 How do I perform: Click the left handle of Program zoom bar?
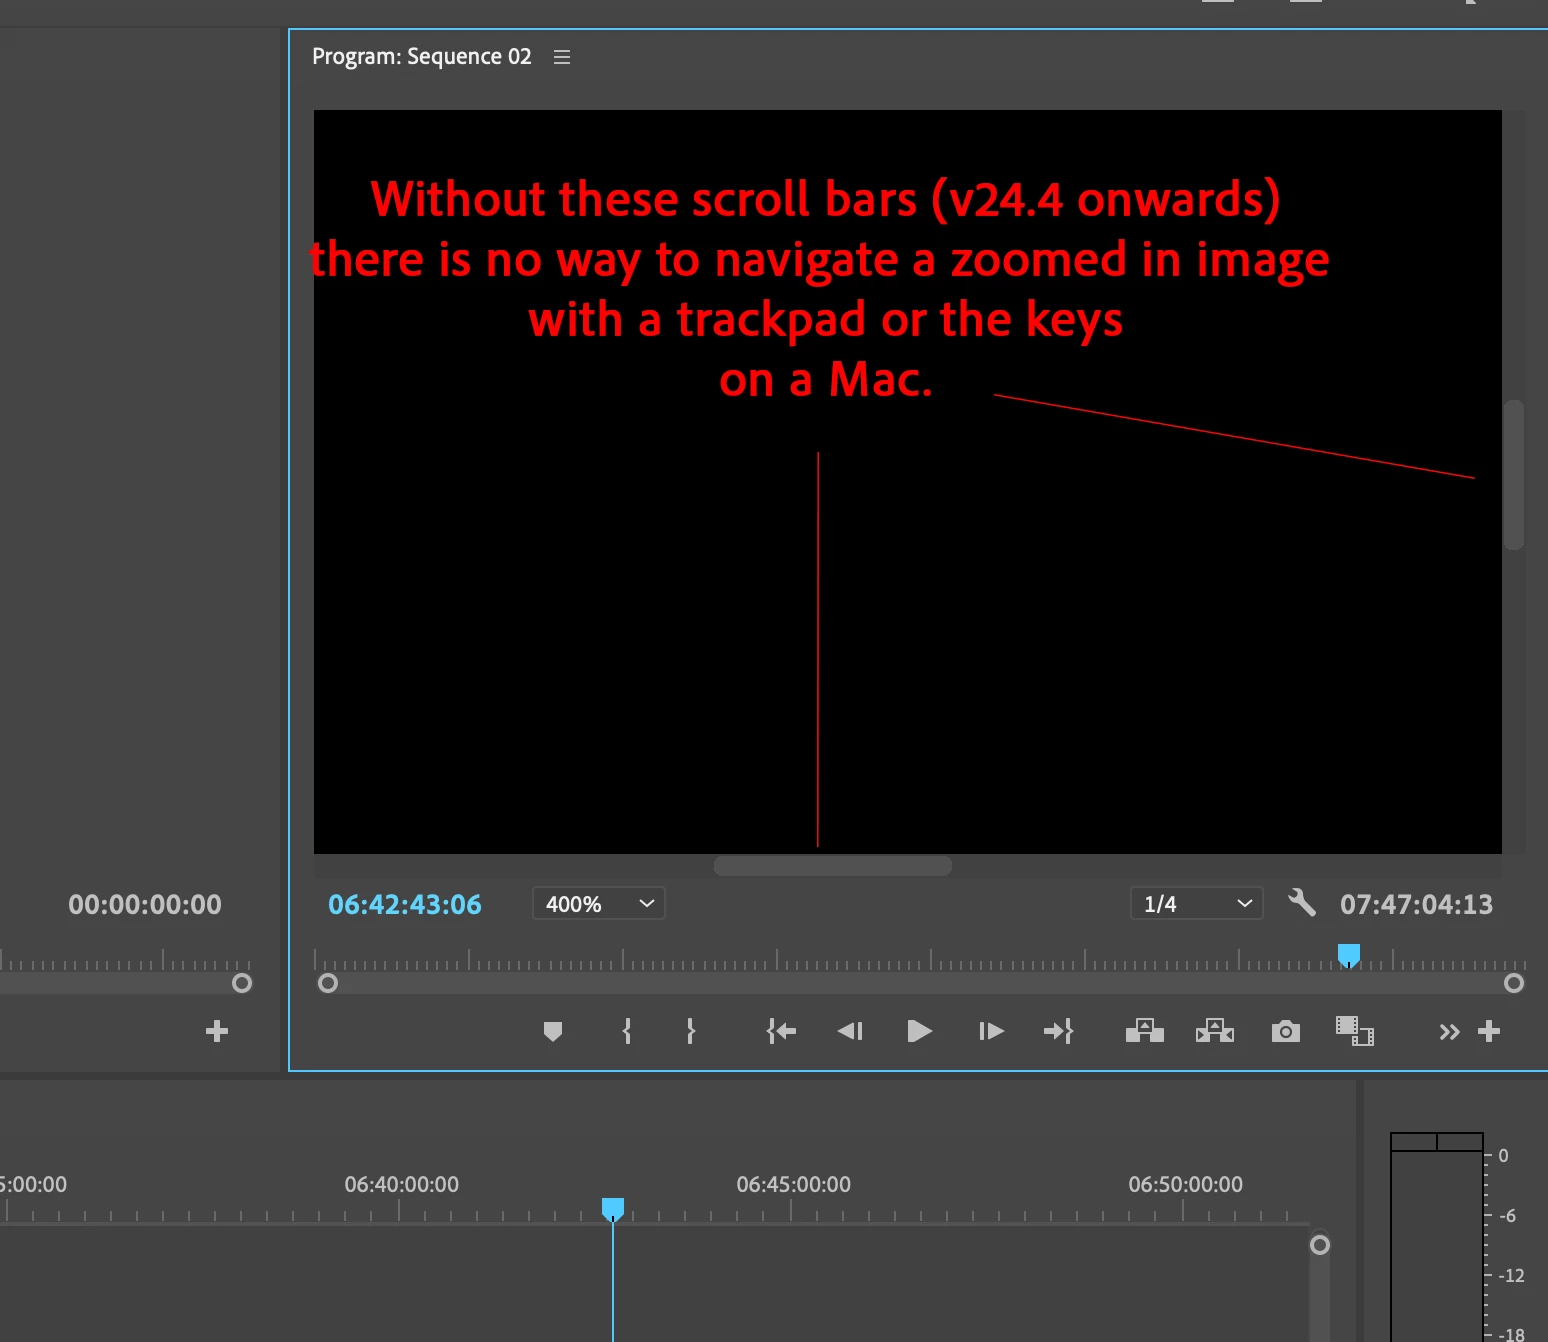(328, 983)
